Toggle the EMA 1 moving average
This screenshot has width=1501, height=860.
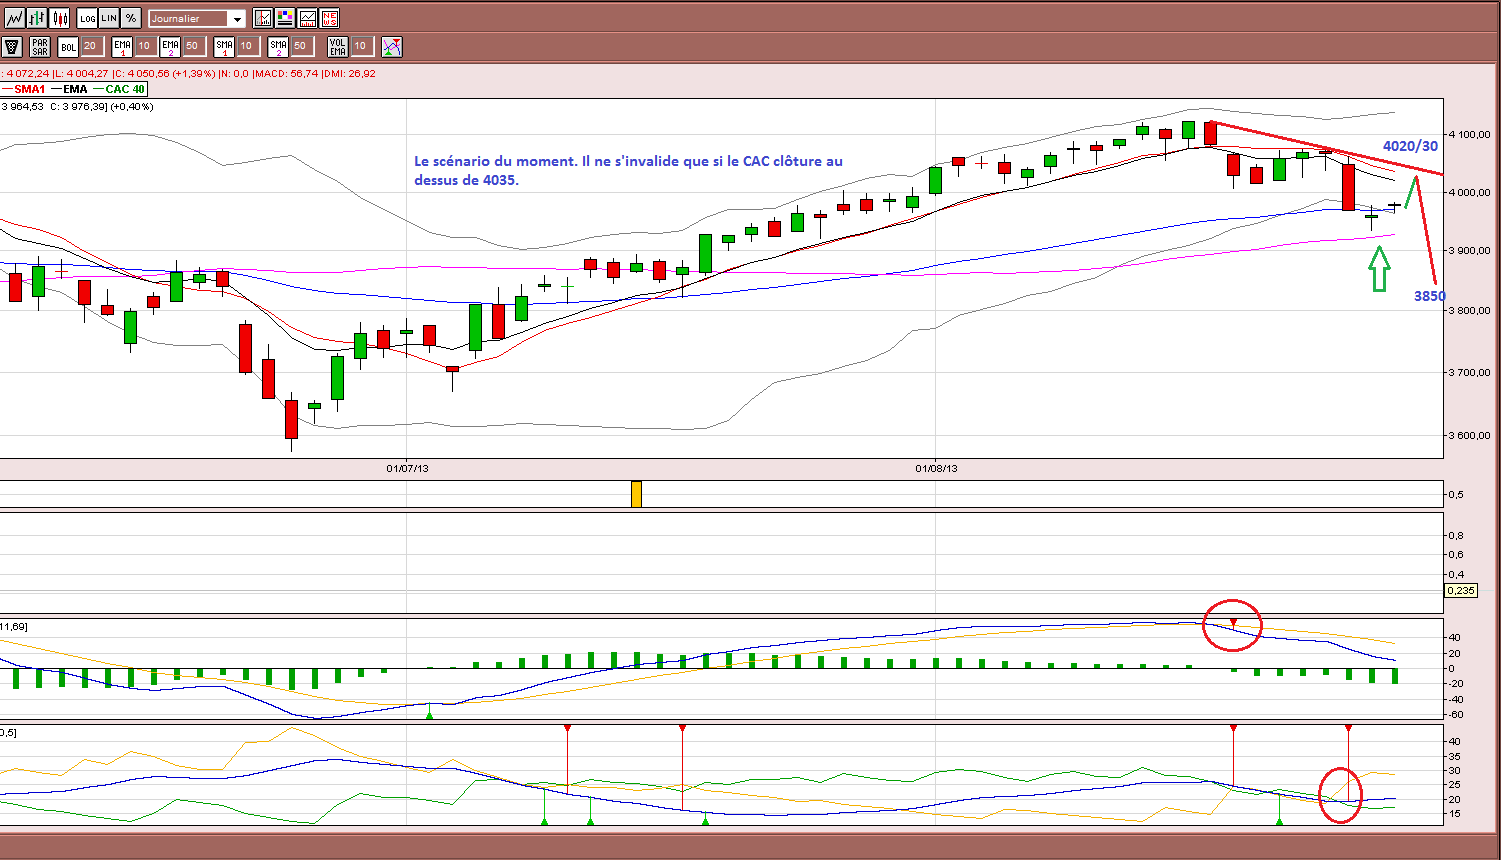122,46
